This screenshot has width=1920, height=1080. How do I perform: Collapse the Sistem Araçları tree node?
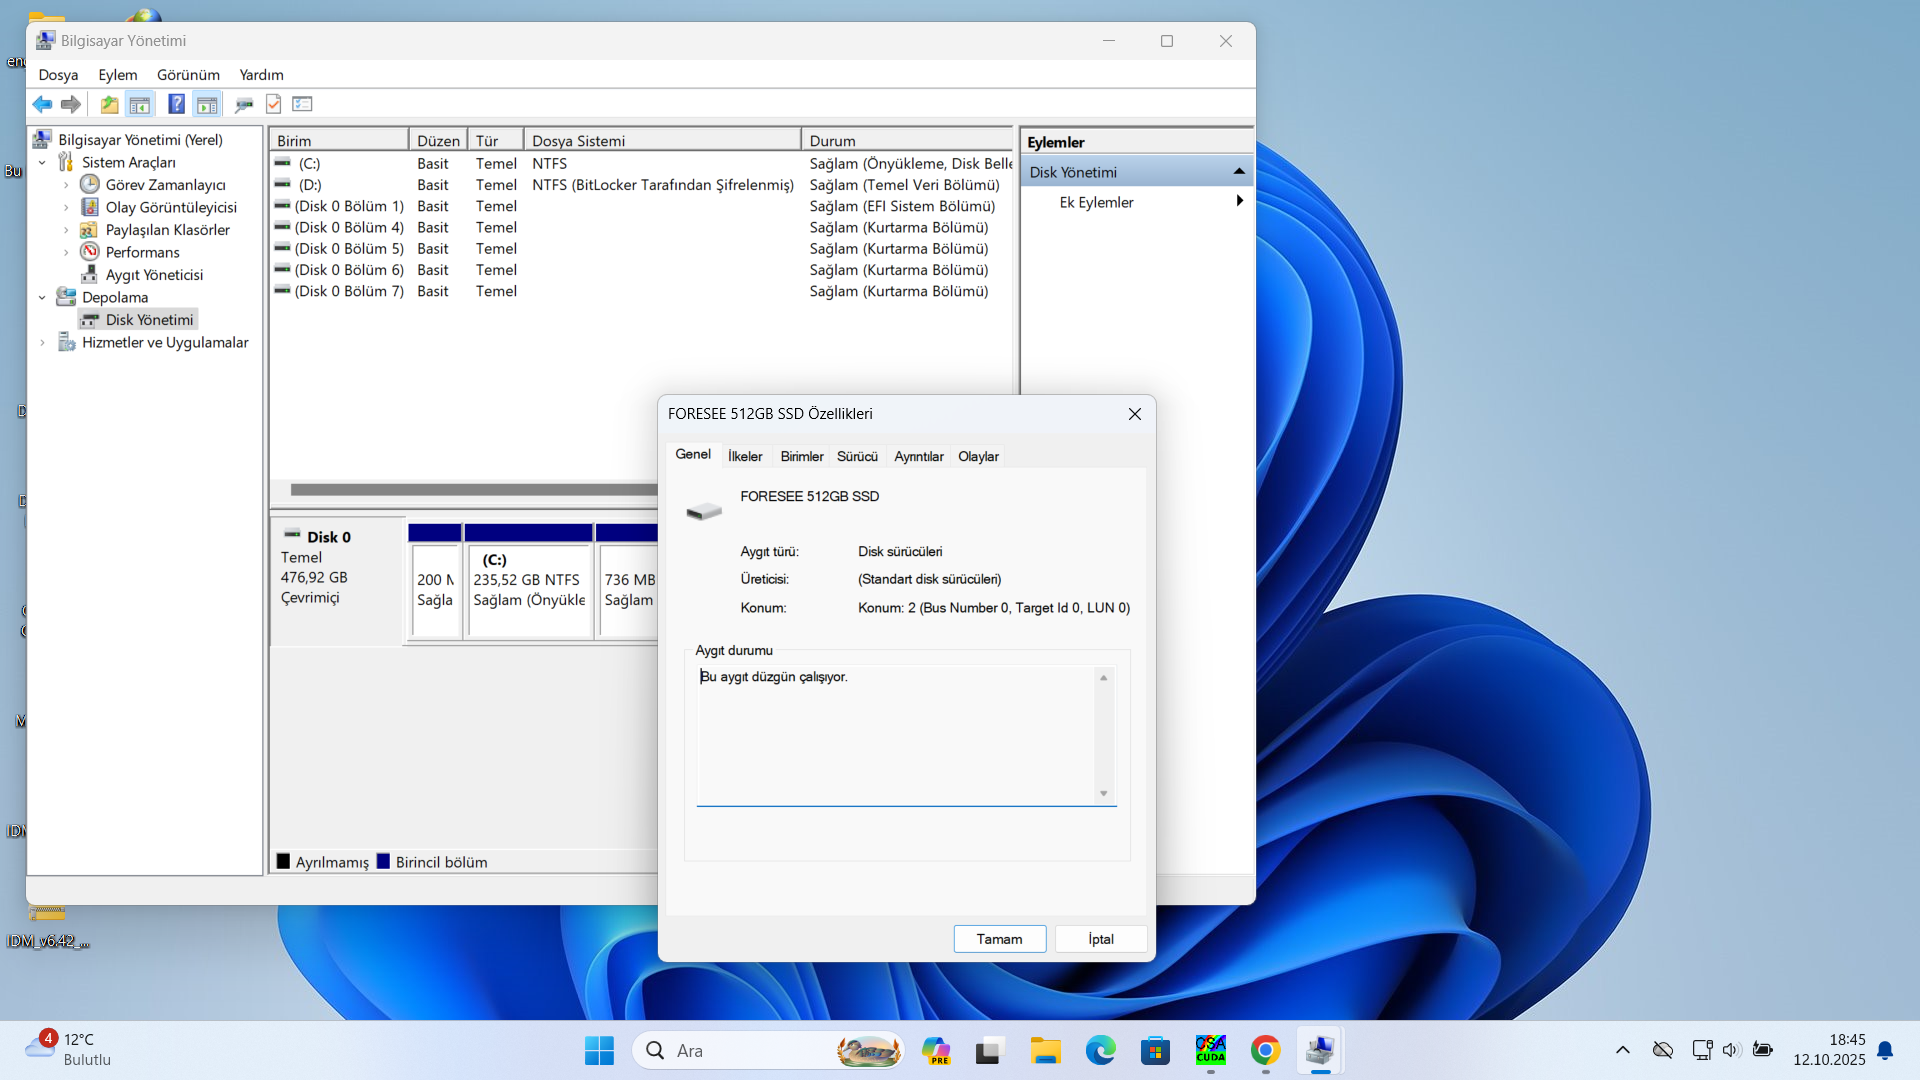tap(42, 163)
